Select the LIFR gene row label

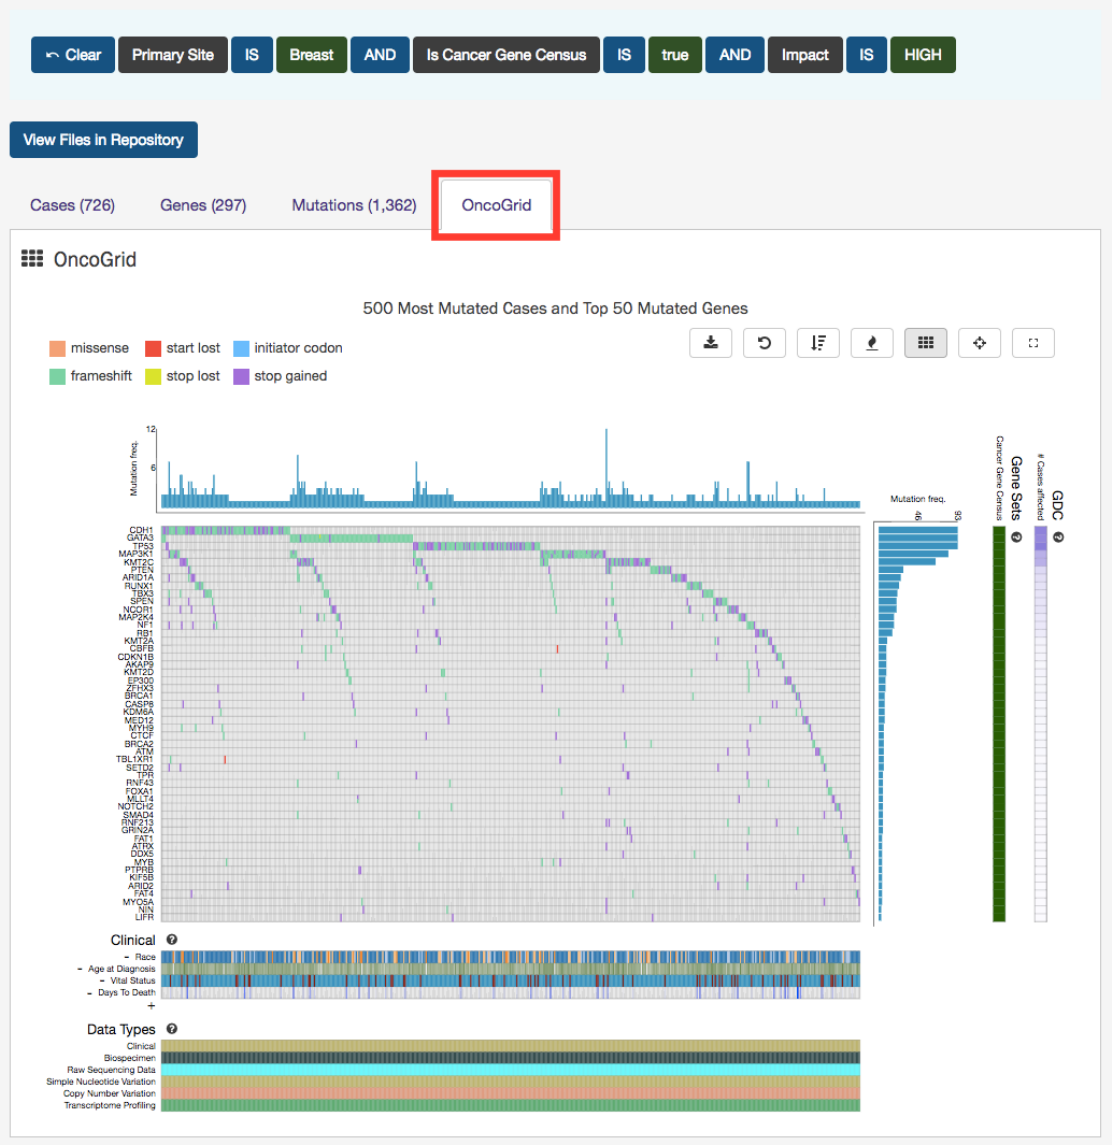click(x=145, y=917)
